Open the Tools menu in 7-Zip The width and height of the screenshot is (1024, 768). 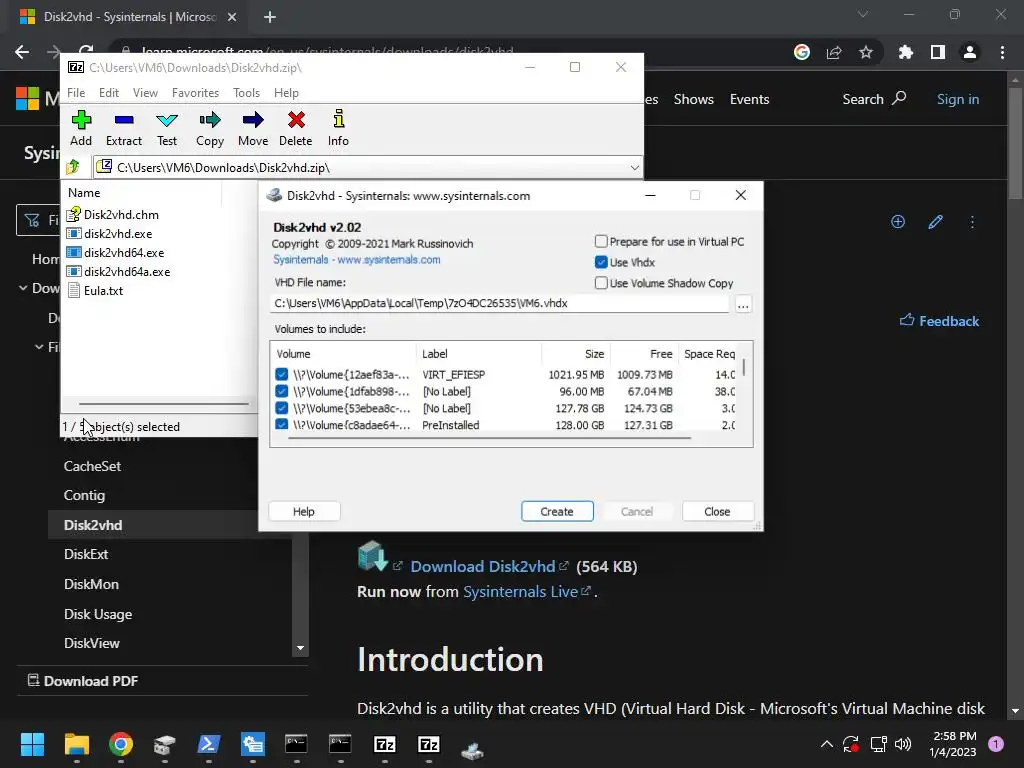click(x=246, y=93)
